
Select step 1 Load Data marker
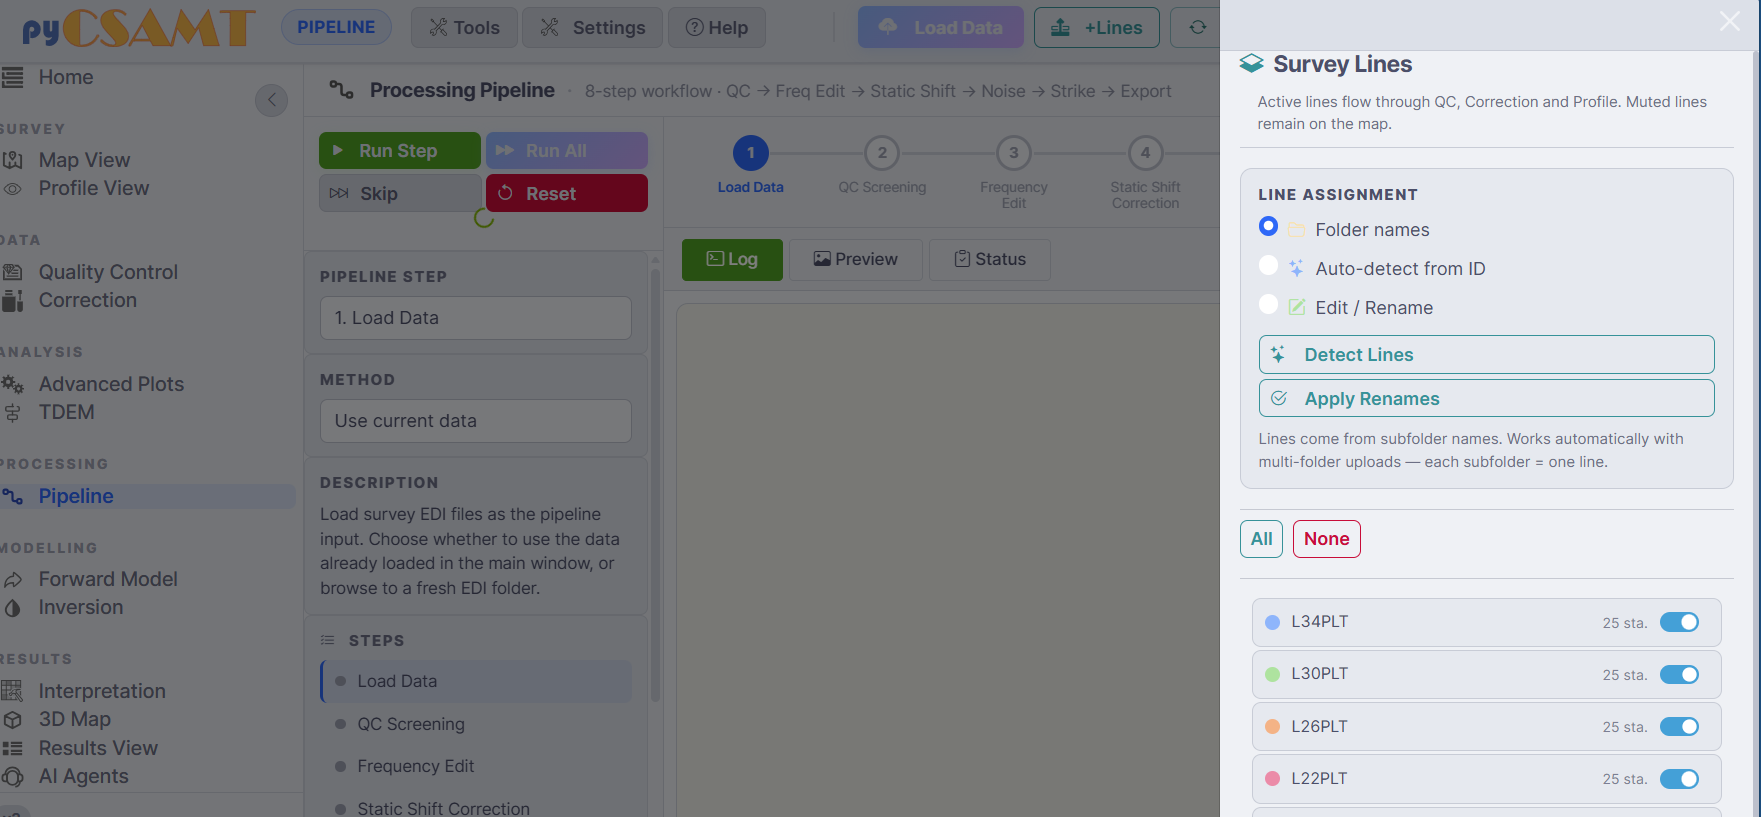750,153
